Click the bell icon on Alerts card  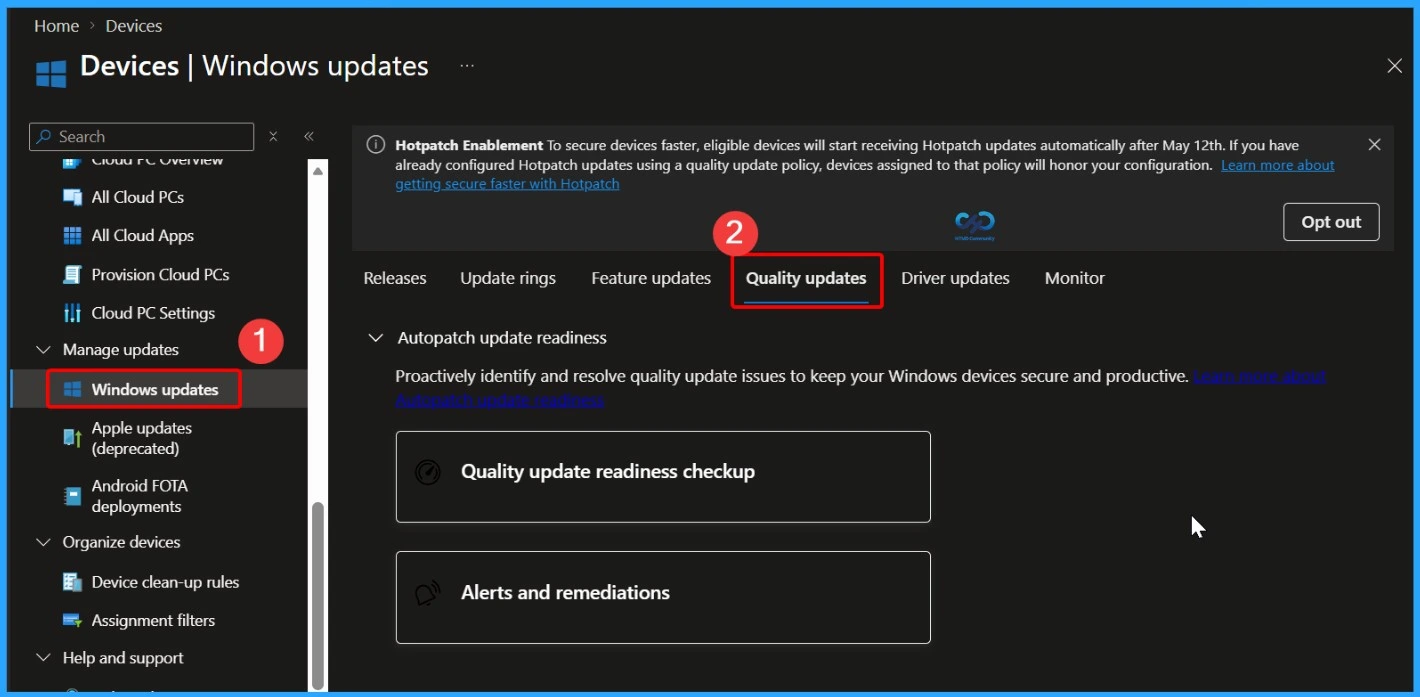tap(428, 593)
